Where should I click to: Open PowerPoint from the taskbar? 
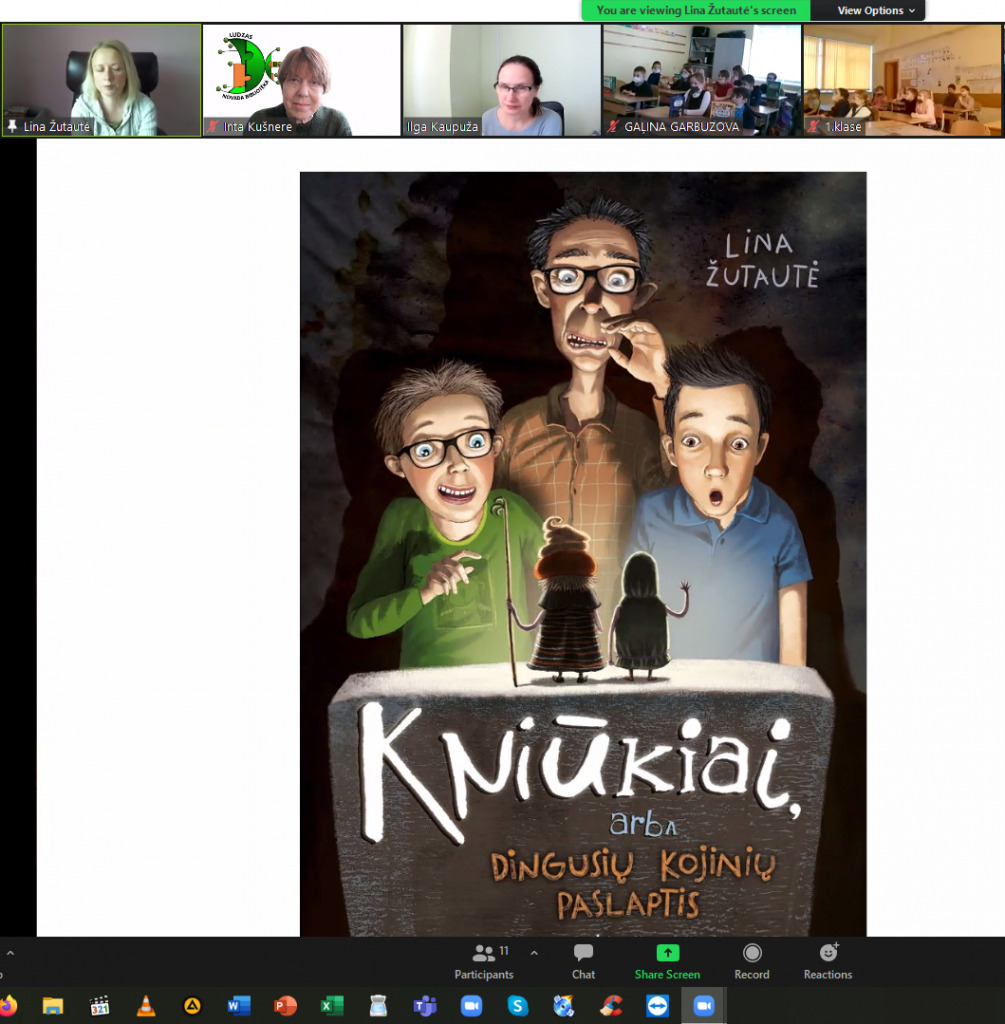[x=285, y=1006]
